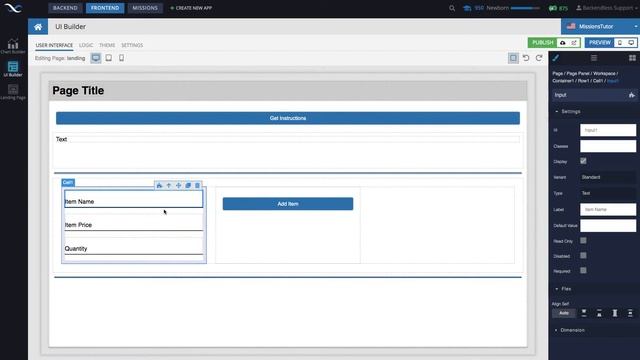Click the Newborn level progress bar

525,8
